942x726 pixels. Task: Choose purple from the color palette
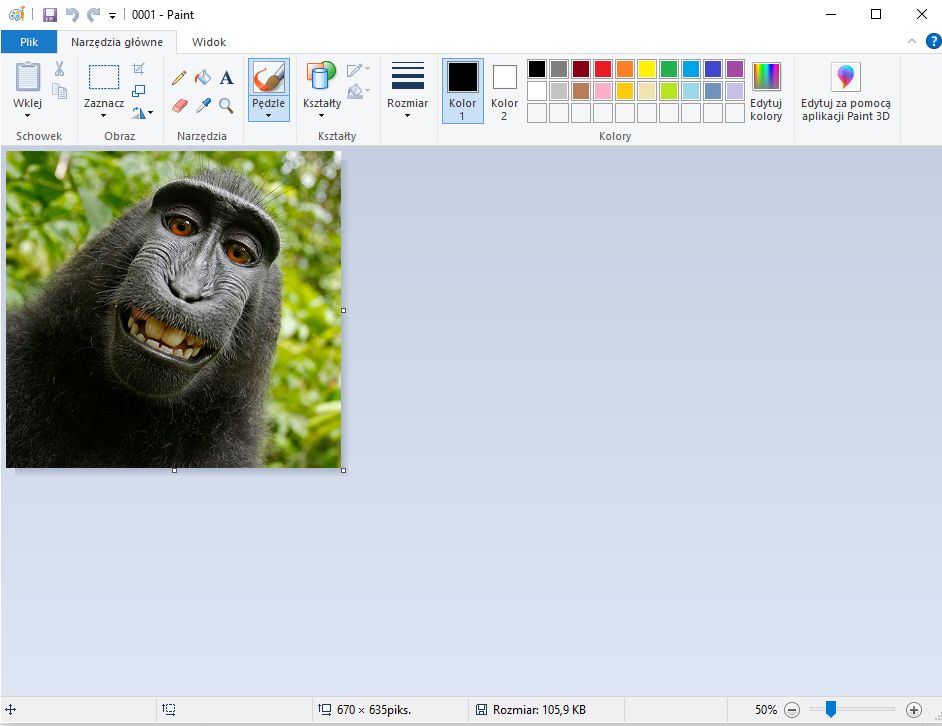click(735, 69)
